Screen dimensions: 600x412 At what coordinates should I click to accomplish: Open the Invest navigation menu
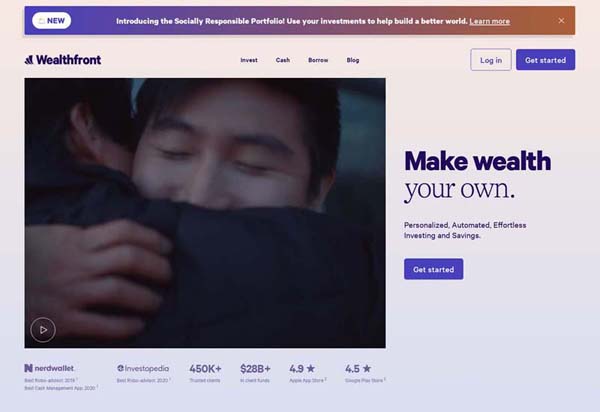tap(249, 60)
